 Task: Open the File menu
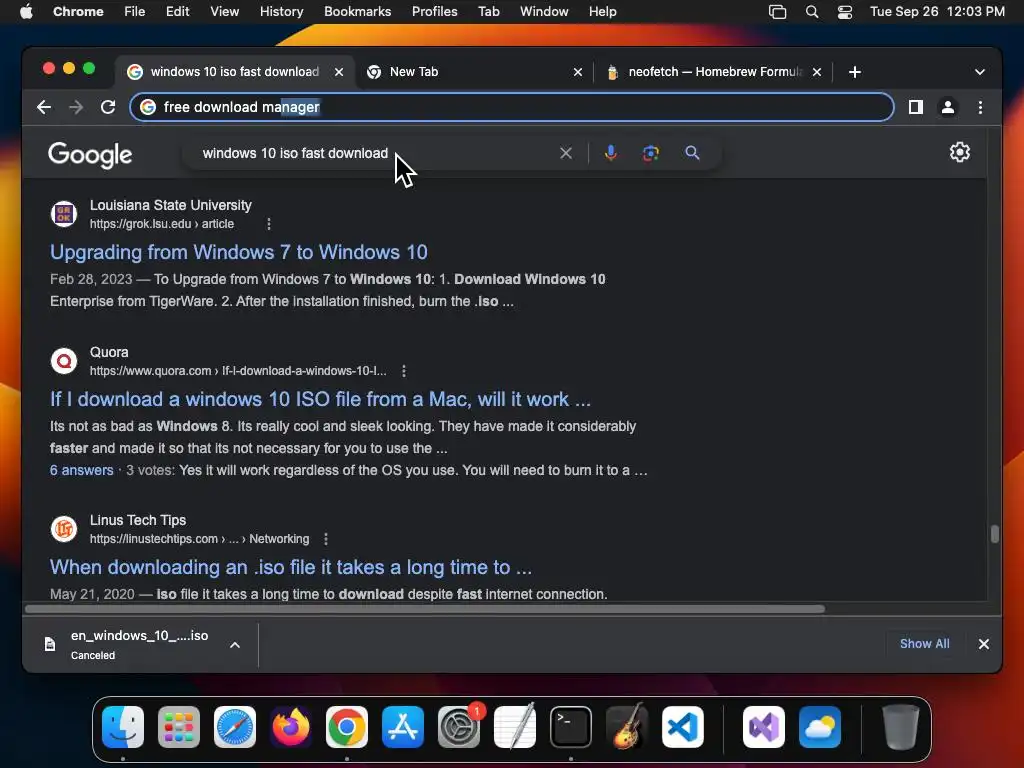pos(135,12)
